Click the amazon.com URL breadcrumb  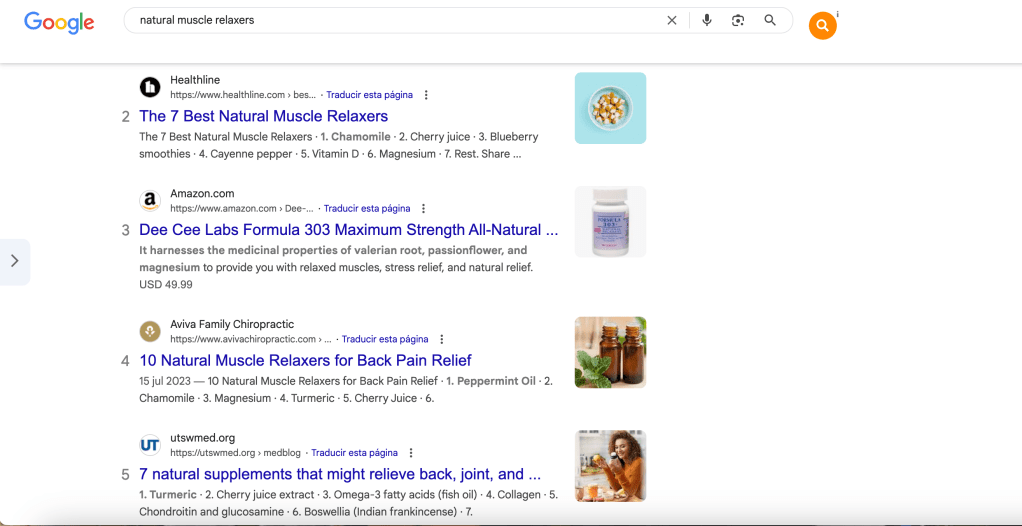(x=242, y=209)
